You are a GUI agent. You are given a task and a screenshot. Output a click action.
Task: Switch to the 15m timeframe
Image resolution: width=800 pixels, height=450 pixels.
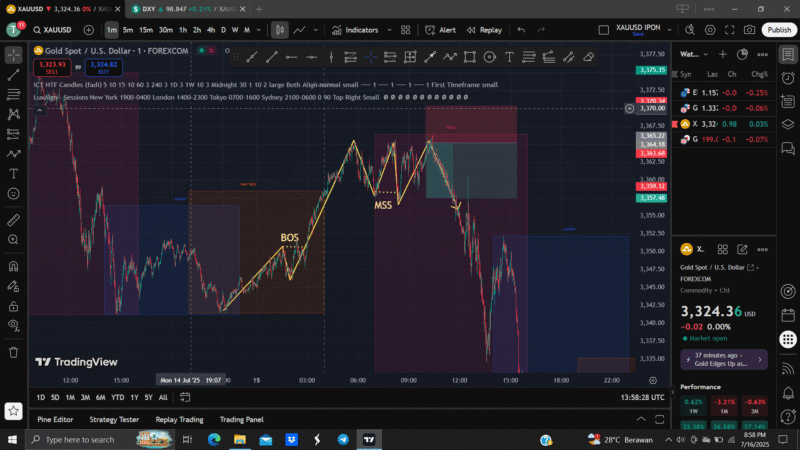pyautogui.click(x=145, y=30)
